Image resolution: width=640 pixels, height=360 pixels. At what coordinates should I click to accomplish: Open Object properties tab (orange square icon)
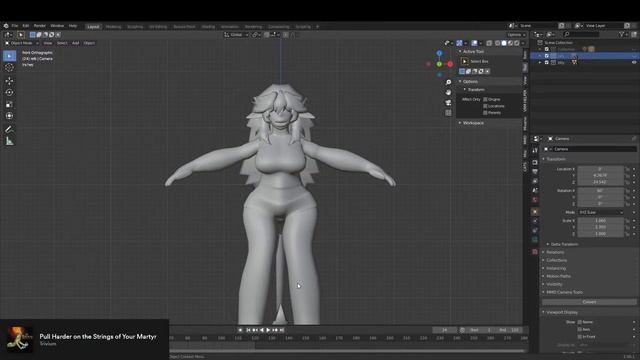[535, 212]
